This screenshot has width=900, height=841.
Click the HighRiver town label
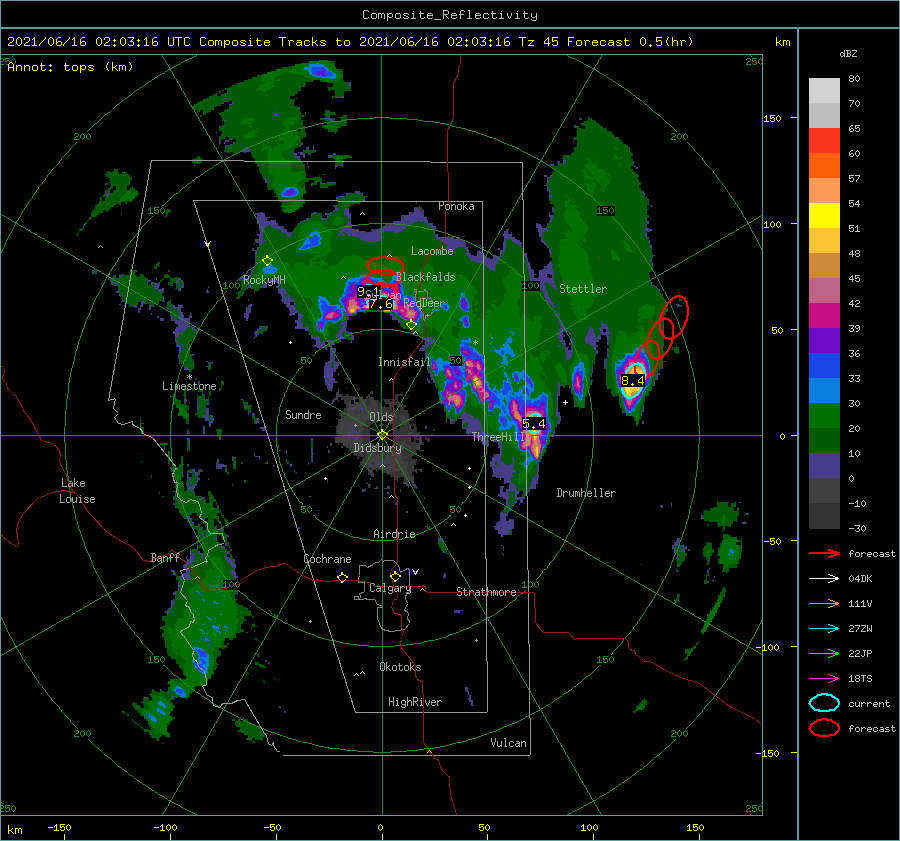point(415,702)
